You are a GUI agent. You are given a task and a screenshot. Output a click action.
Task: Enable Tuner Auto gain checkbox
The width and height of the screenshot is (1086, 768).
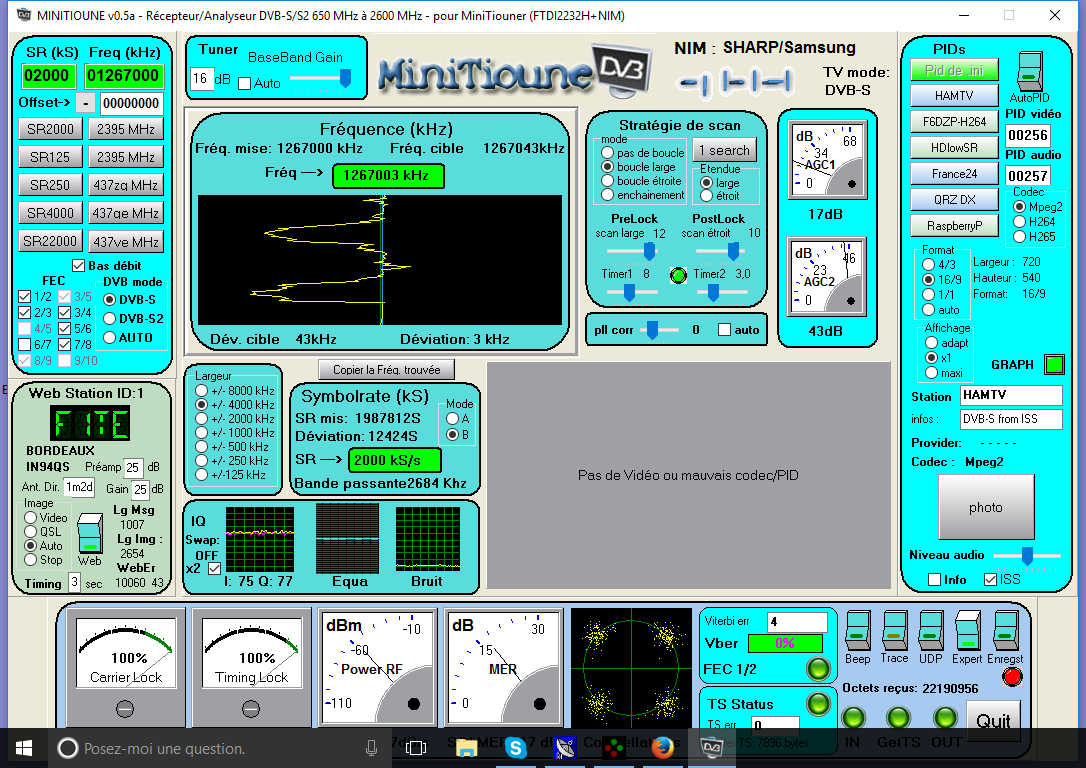tap(244, 83)
